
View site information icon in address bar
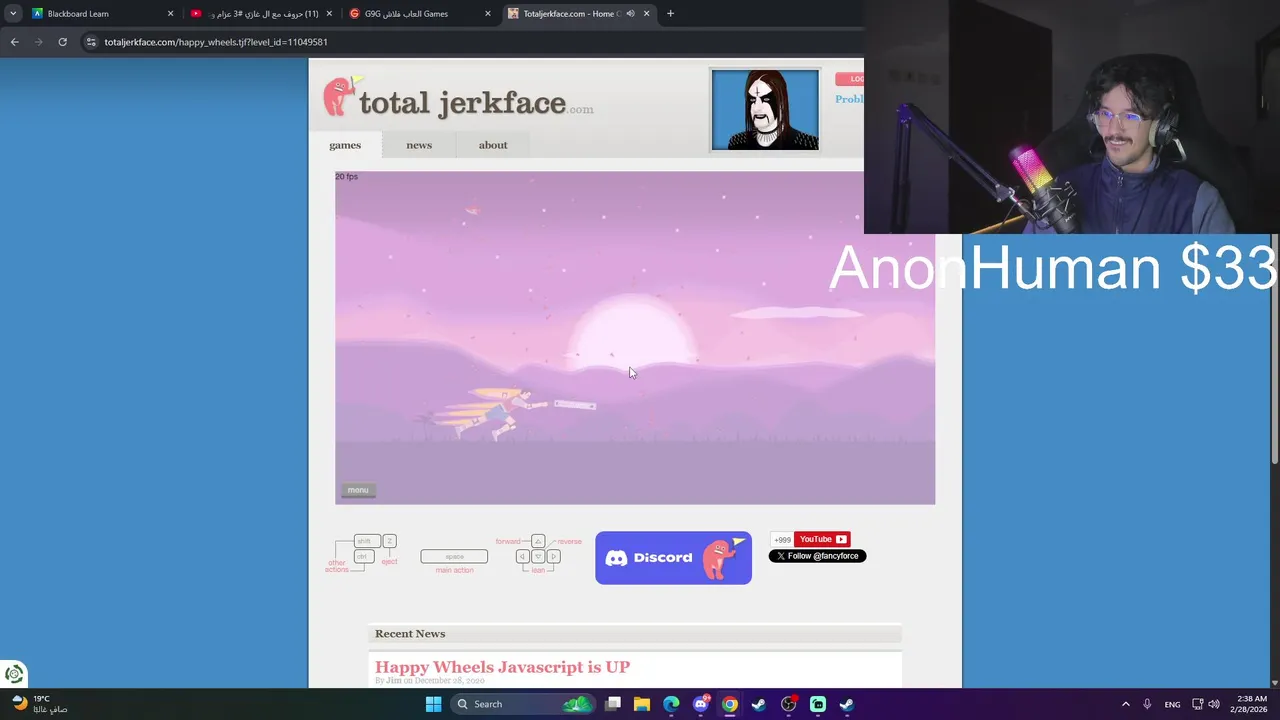point(91,42)
